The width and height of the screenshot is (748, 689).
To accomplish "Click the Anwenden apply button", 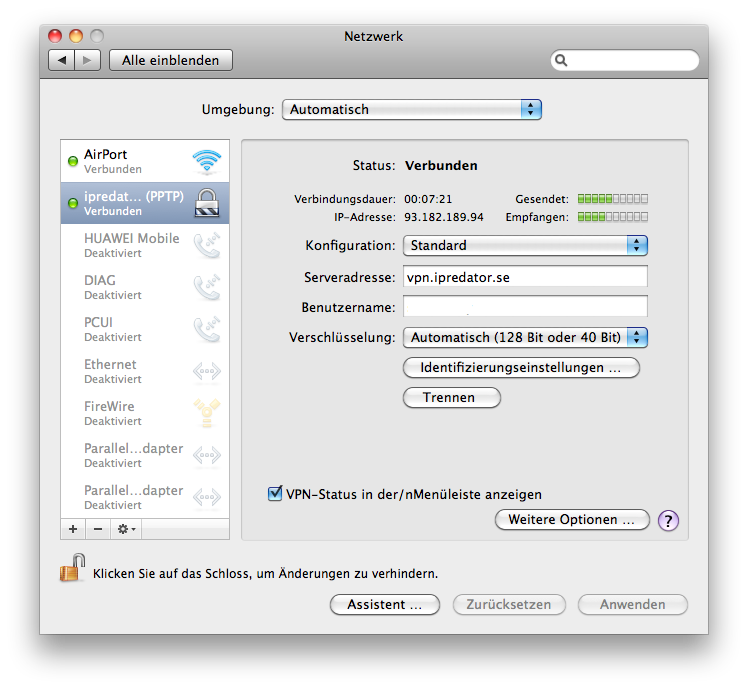I will tap(633, 605).
